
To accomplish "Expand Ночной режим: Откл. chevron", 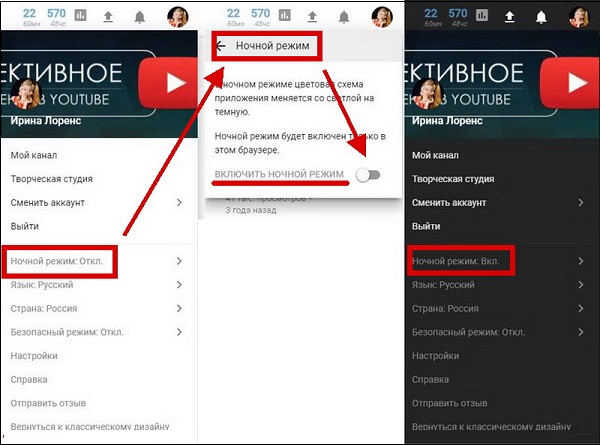I will point(179,261).
